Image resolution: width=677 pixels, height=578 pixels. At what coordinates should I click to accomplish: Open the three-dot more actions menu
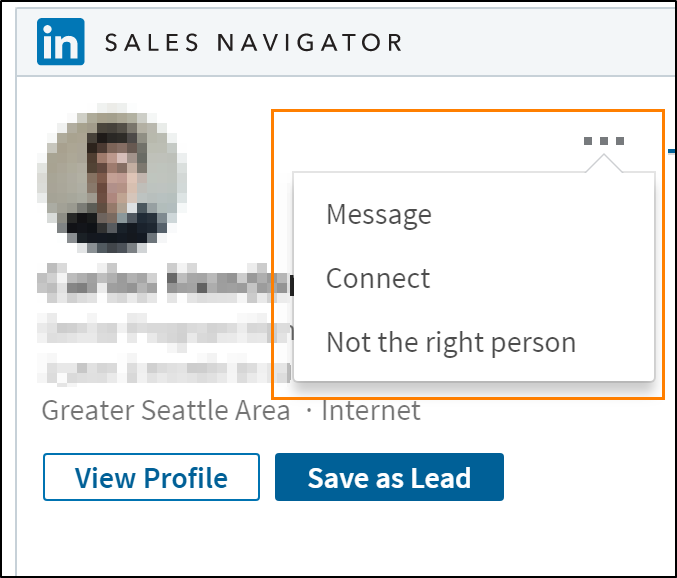click(x=604, y=141)
